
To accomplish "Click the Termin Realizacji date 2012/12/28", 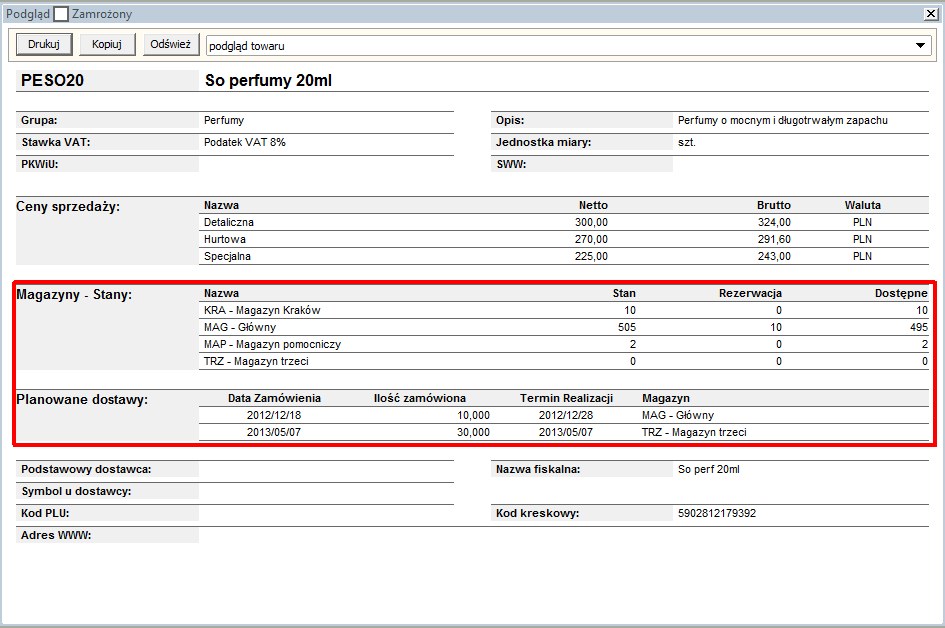I will tap(566, 415).
